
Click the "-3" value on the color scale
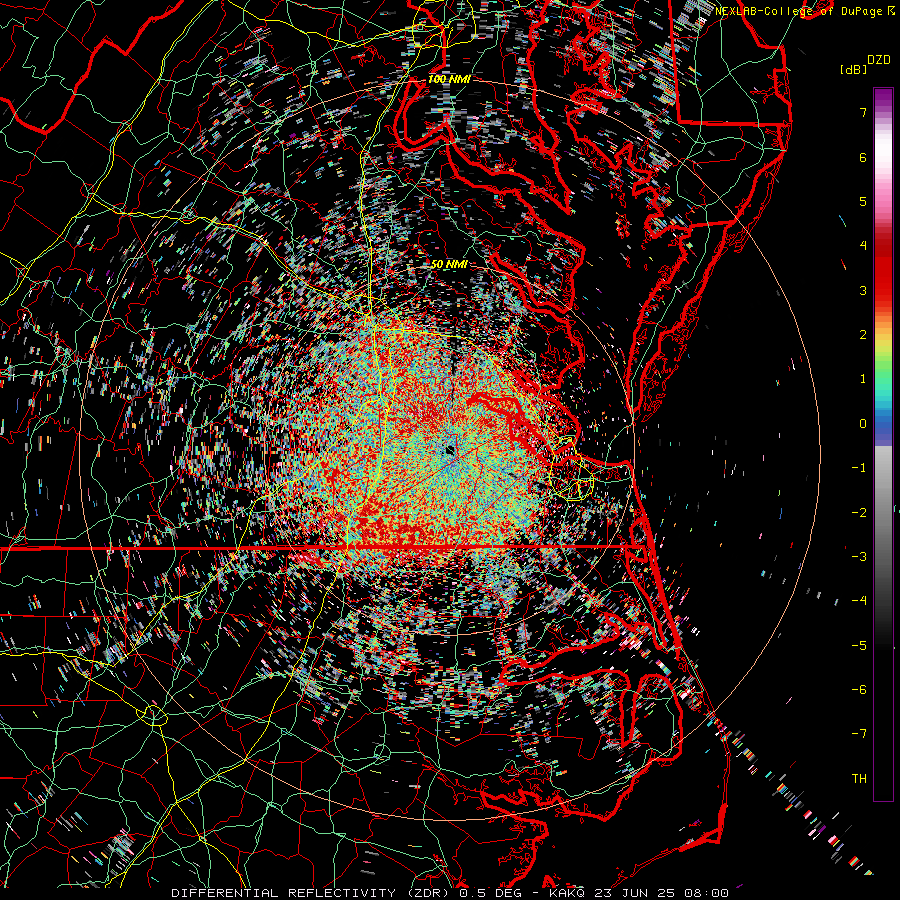pos(859,557)
